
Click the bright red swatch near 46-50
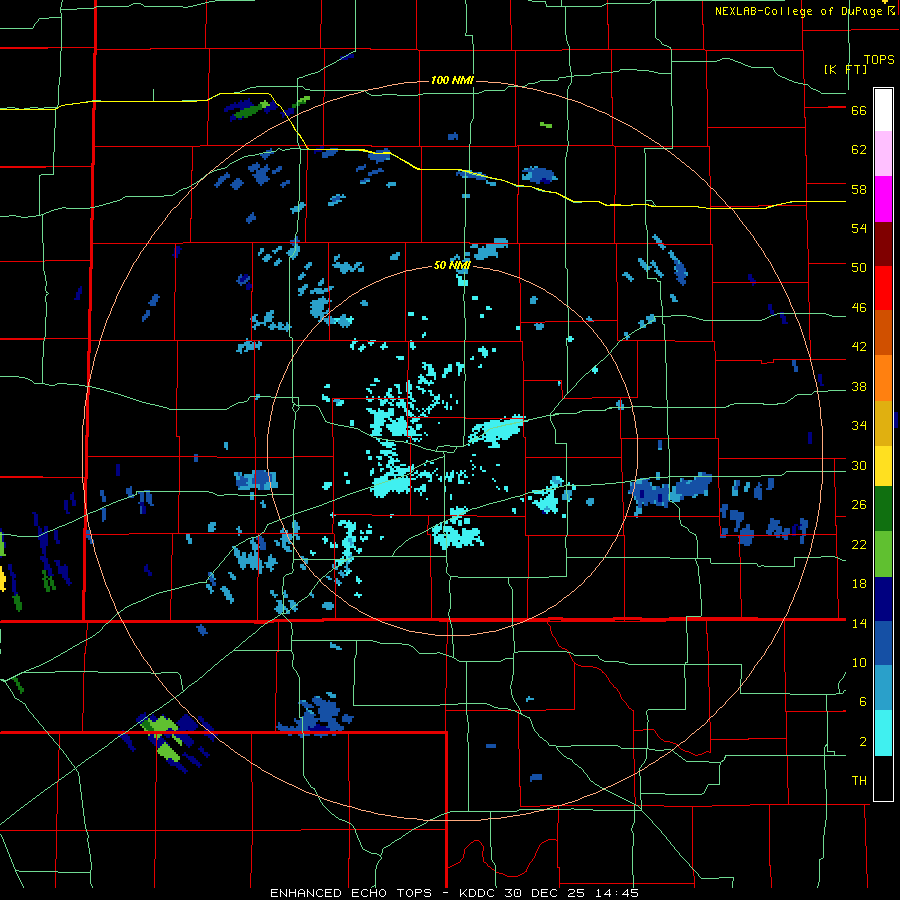pos(883,288)
